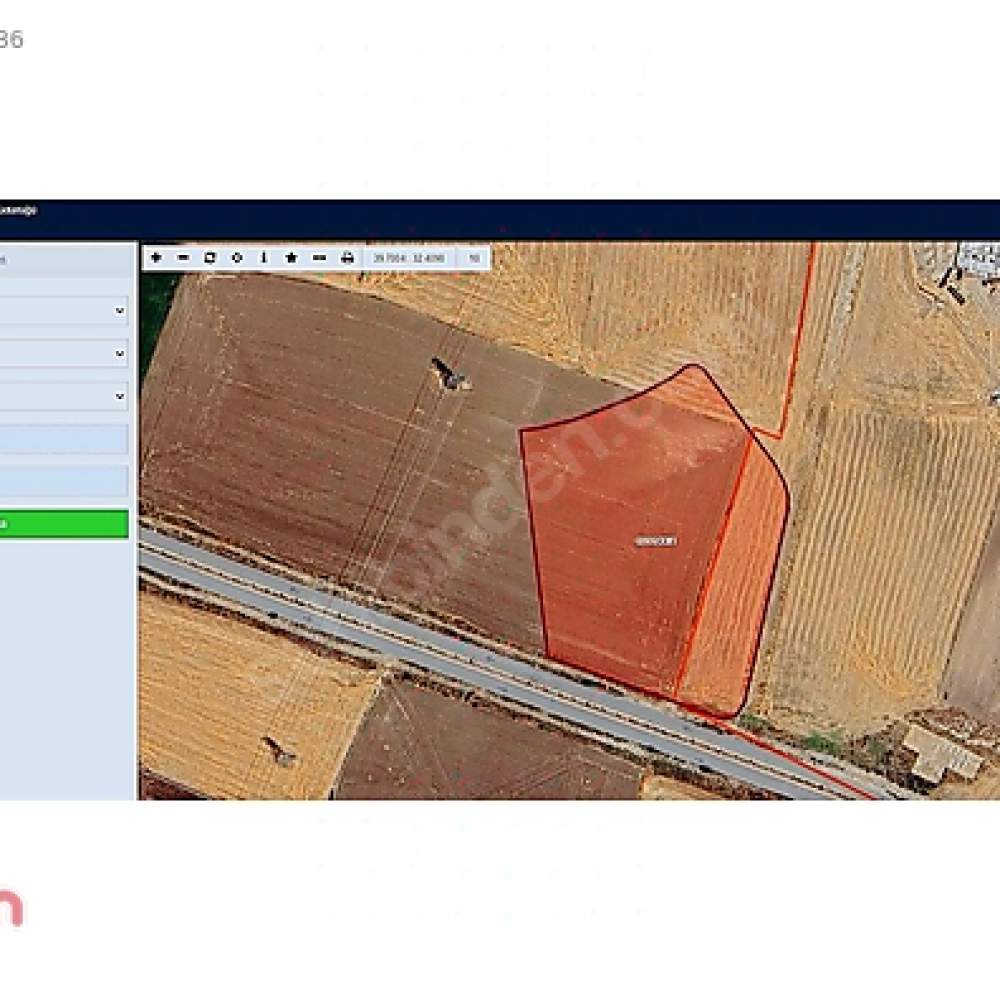
Task: Open favorites with the star icon
Action: (291, 258)
